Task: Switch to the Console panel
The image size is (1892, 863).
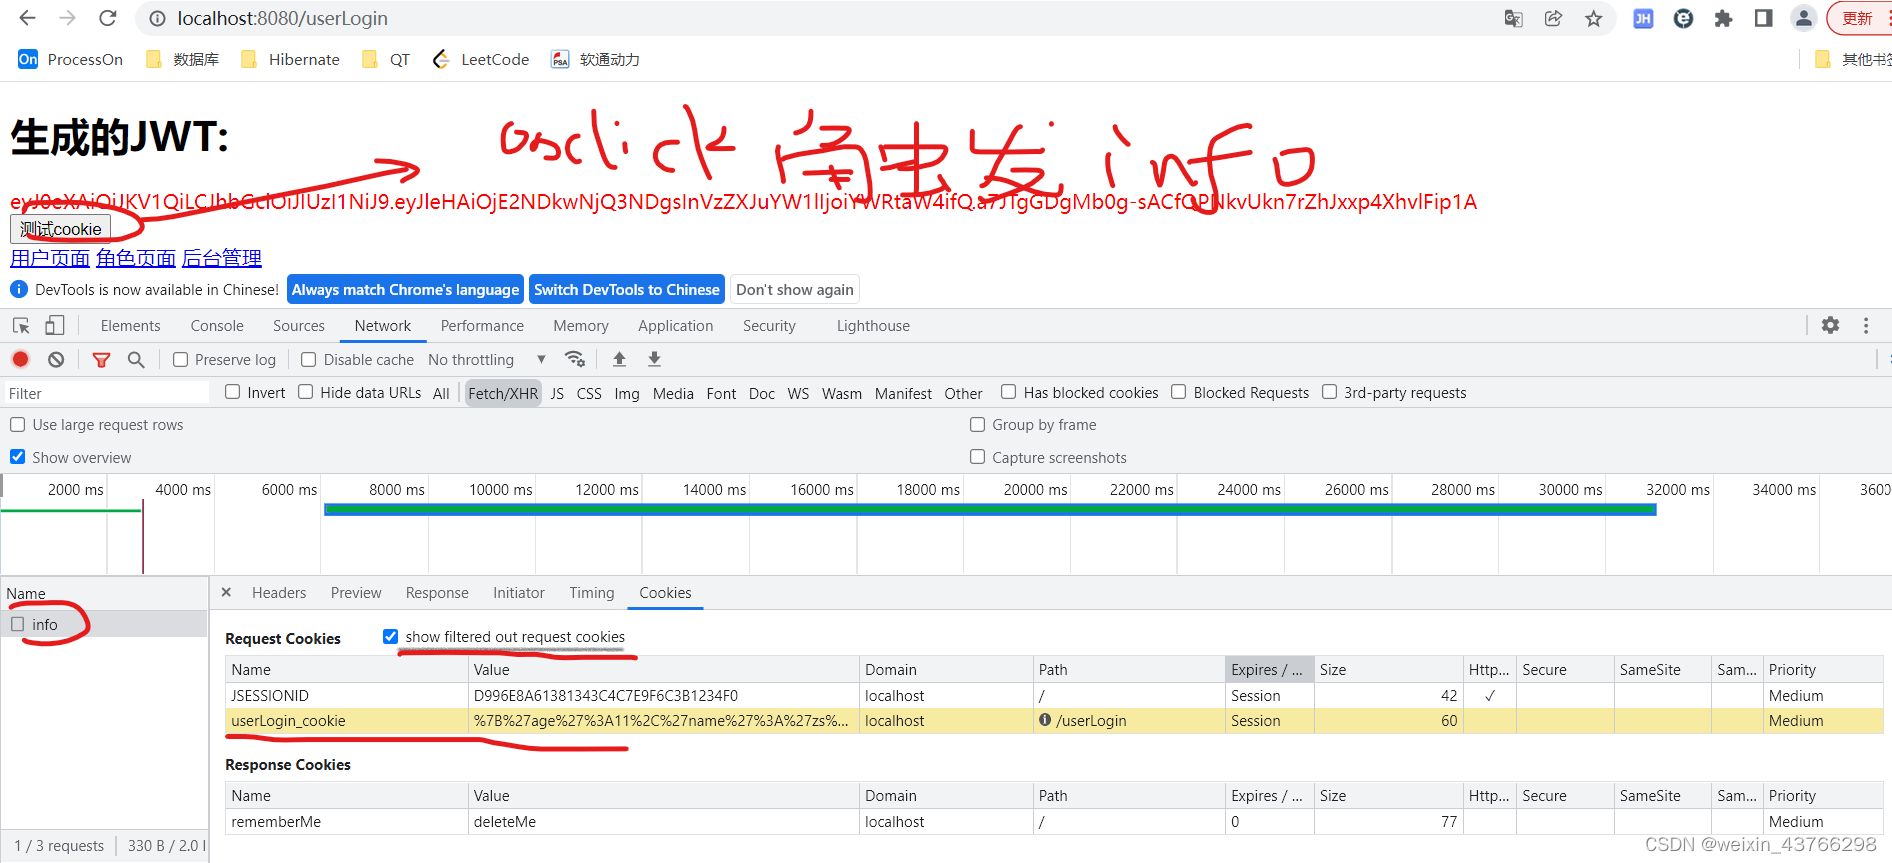Action: coord(217,325)
